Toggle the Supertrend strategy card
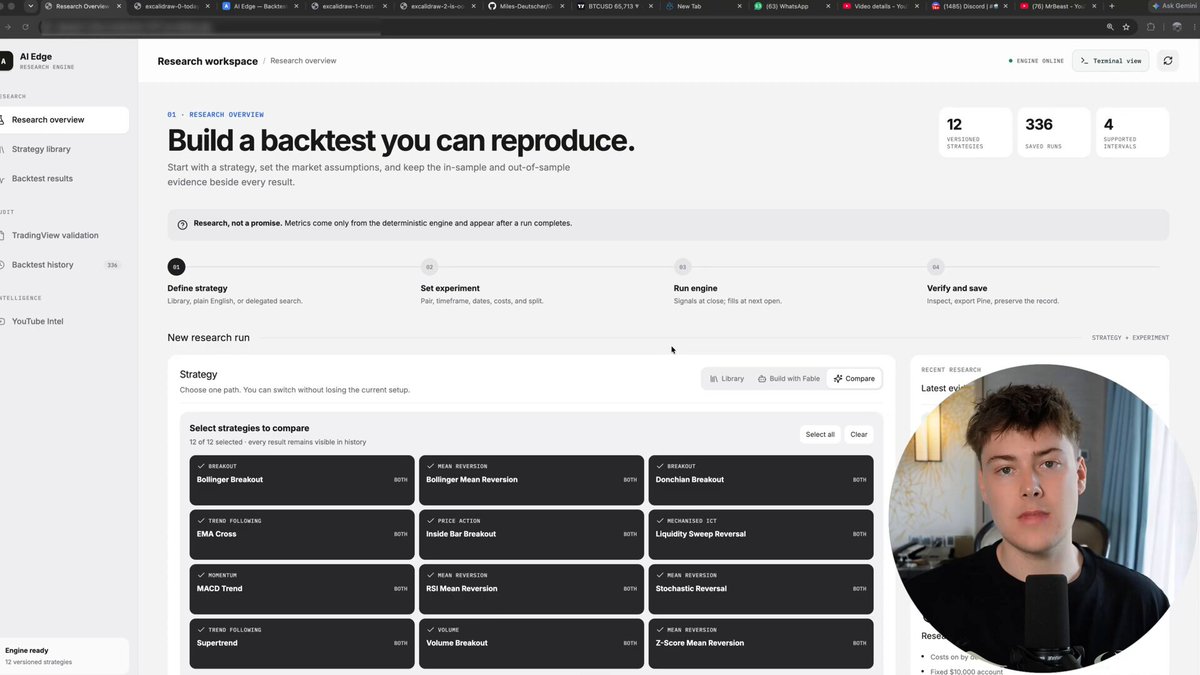This screenshot has width=1200, height=675. click(x=302, y=644)
